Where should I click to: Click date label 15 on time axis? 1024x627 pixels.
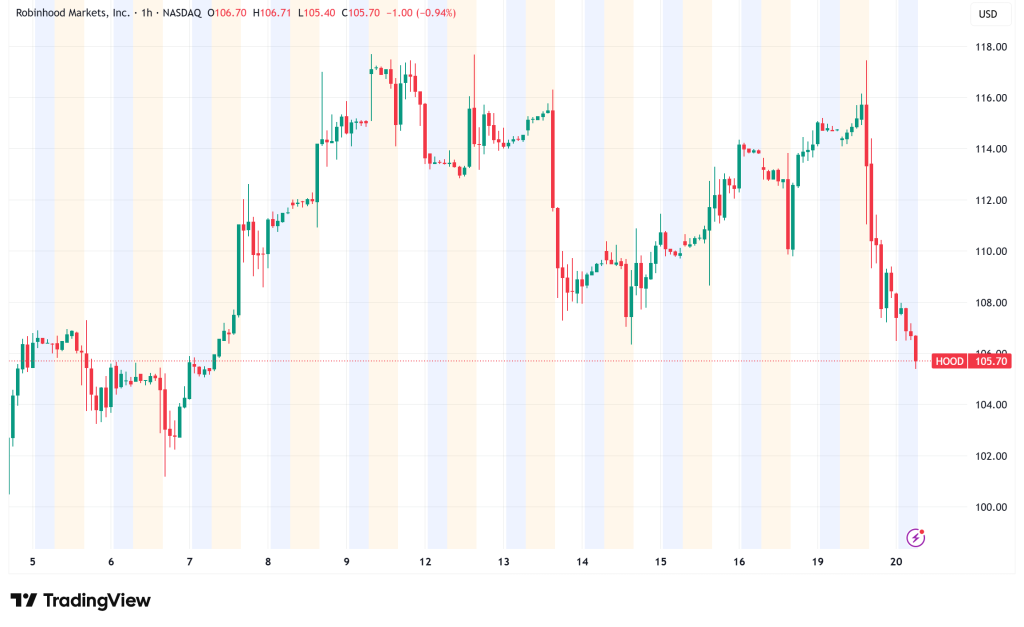point(660,562)
